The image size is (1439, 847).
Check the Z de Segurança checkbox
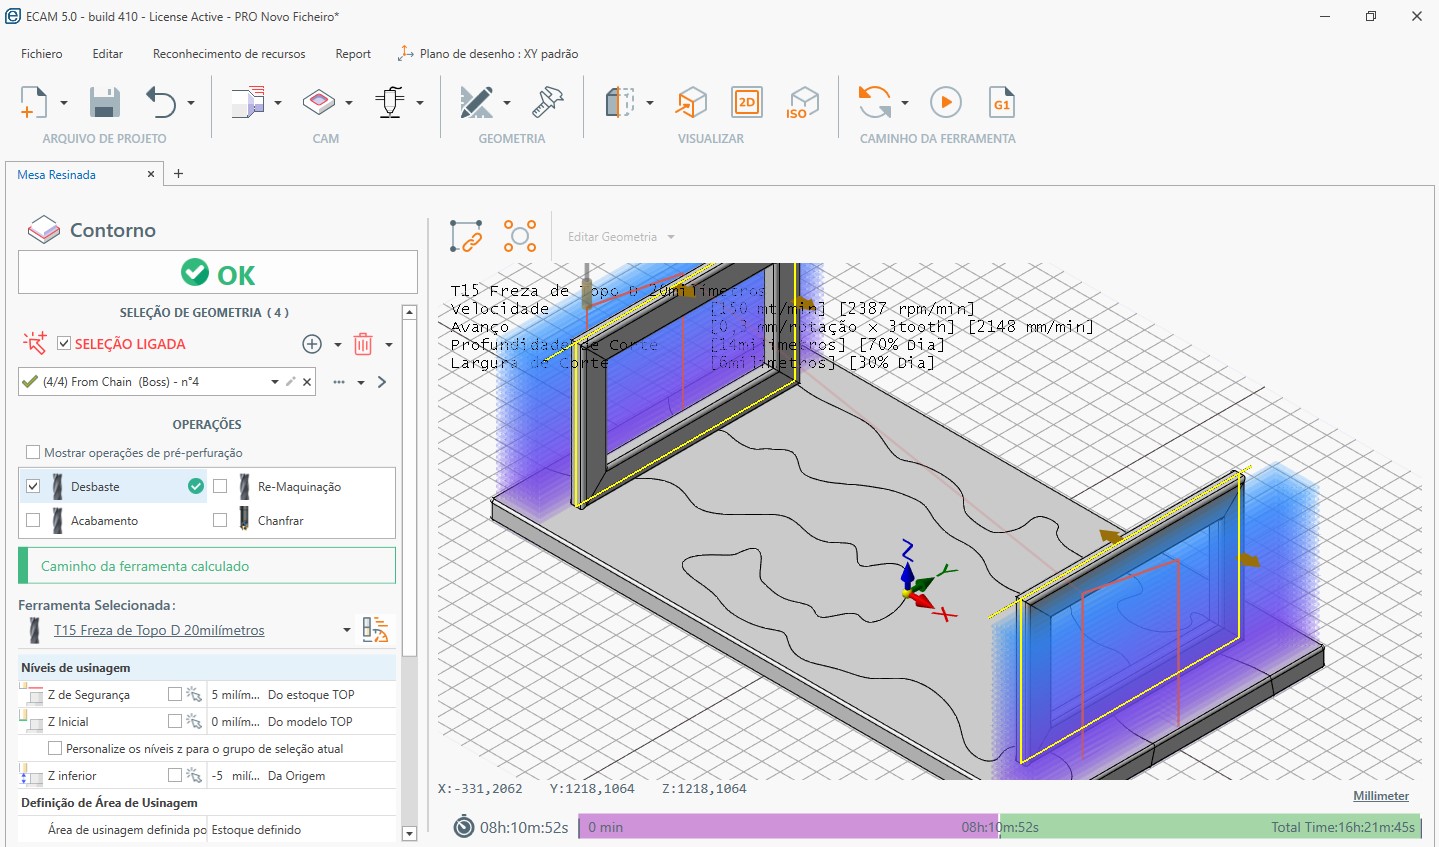pos(175,694)
